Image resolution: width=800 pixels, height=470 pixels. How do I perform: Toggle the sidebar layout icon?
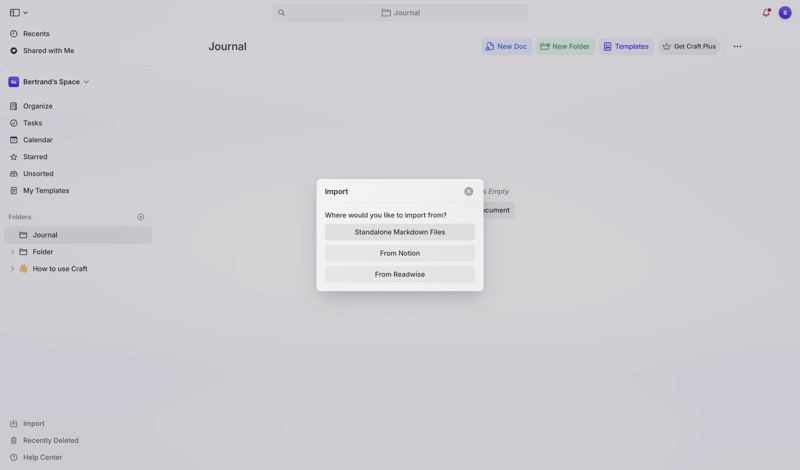coord(14,13)
